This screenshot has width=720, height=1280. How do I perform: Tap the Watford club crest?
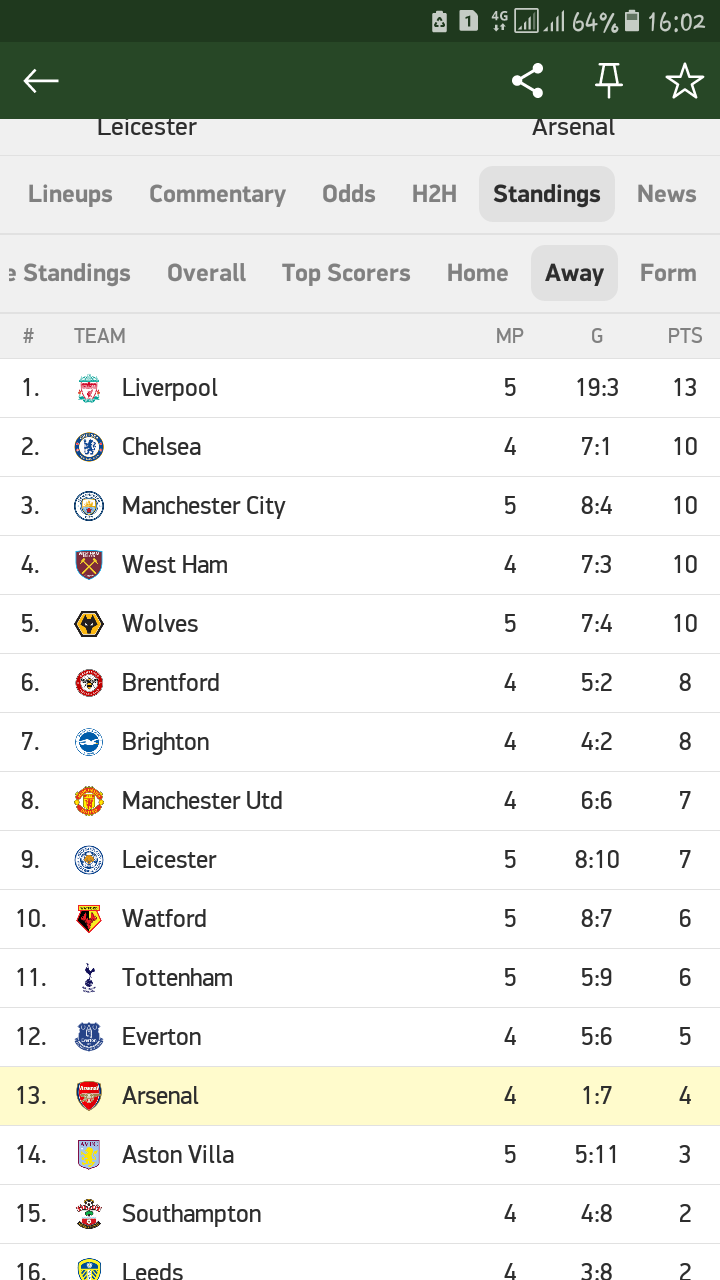coord(89,919)
